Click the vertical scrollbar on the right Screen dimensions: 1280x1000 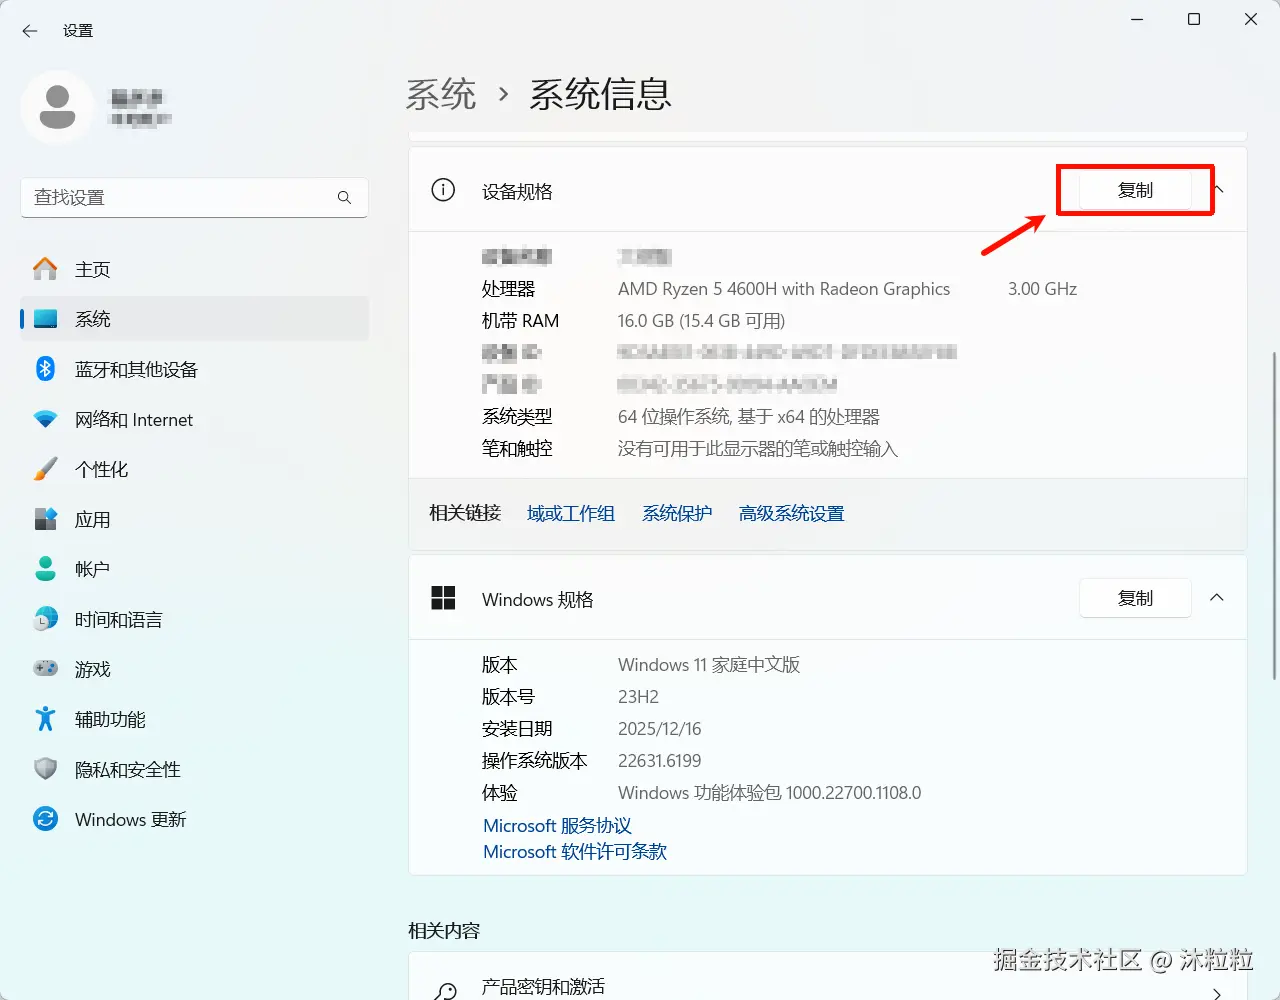[1273, 515]
